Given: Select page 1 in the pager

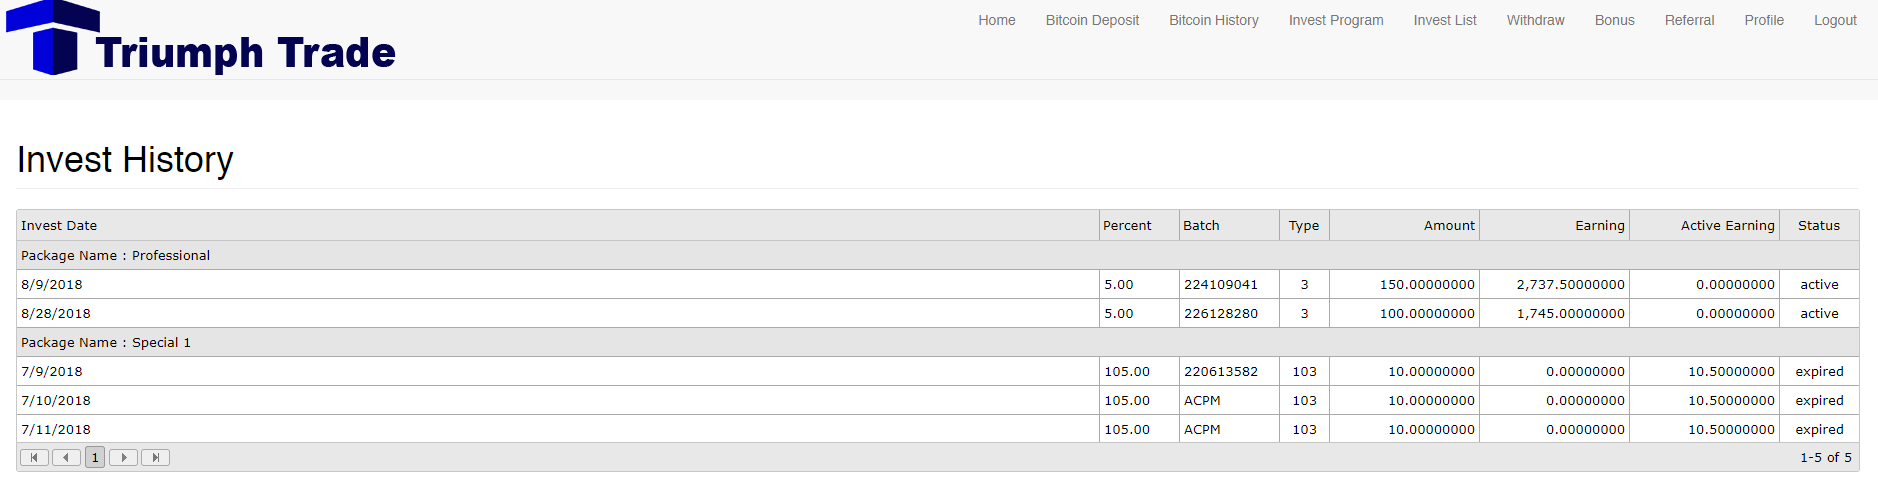Looking at the screenshot, I should pos(95,458).
